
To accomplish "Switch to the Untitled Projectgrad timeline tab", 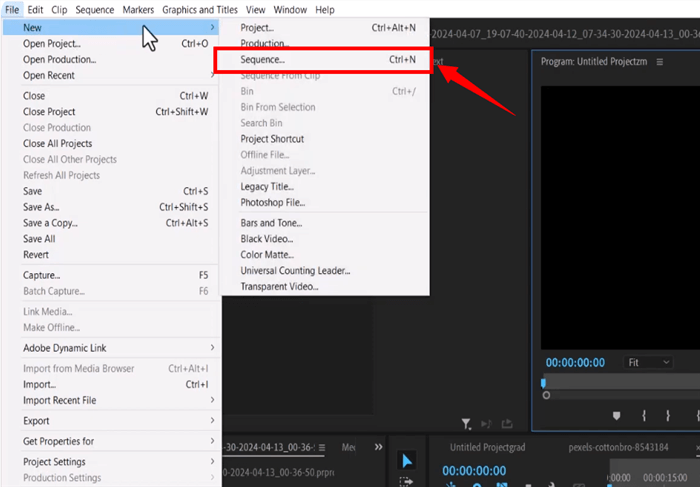I will point(487,447).
